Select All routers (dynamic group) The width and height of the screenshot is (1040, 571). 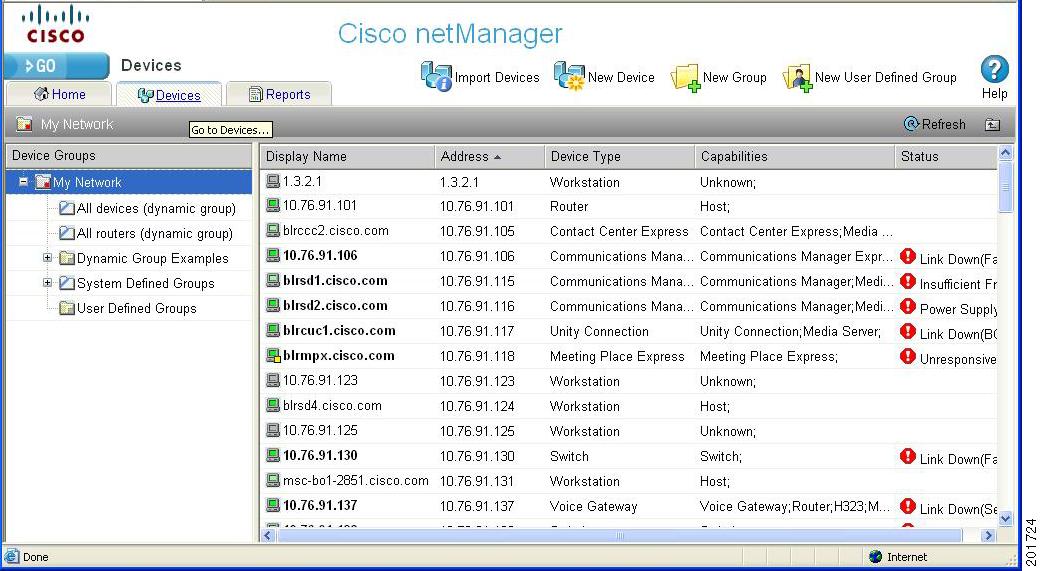point(155,233)
